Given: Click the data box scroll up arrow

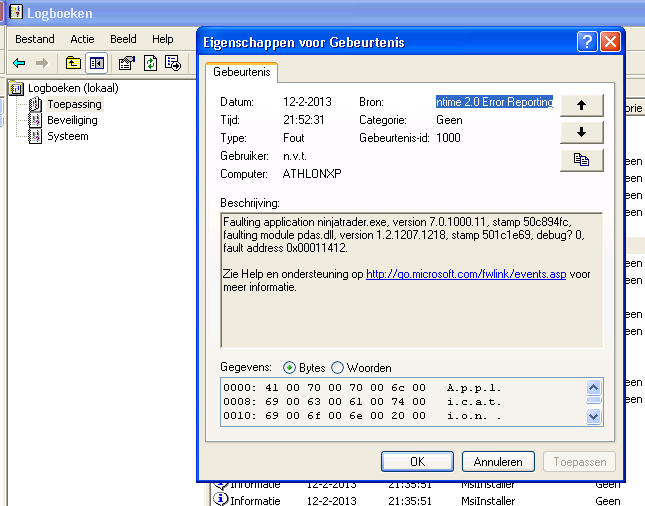Looking at the screenshot, I should 594,387.
